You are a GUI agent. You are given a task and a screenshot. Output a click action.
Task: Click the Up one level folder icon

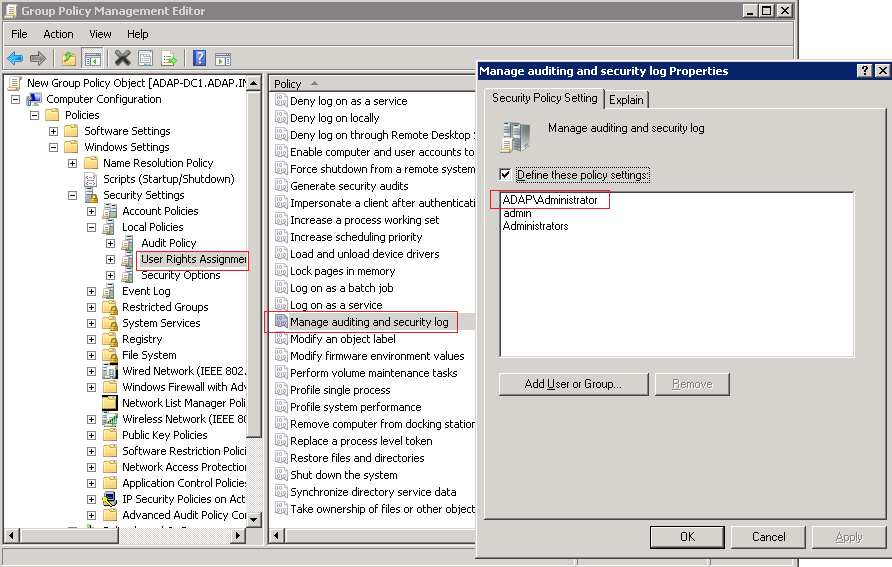tap(69, 58)
